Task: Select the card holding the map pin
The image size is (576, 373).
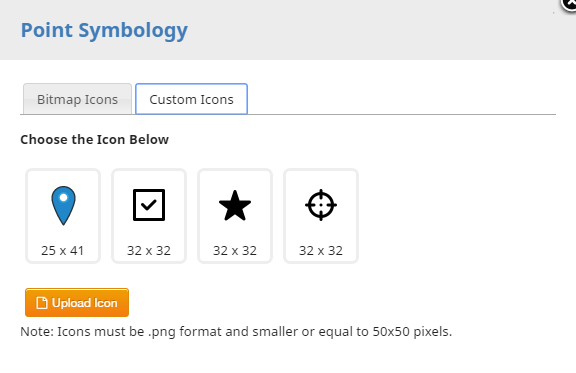Action: click(x=63, y=216)
